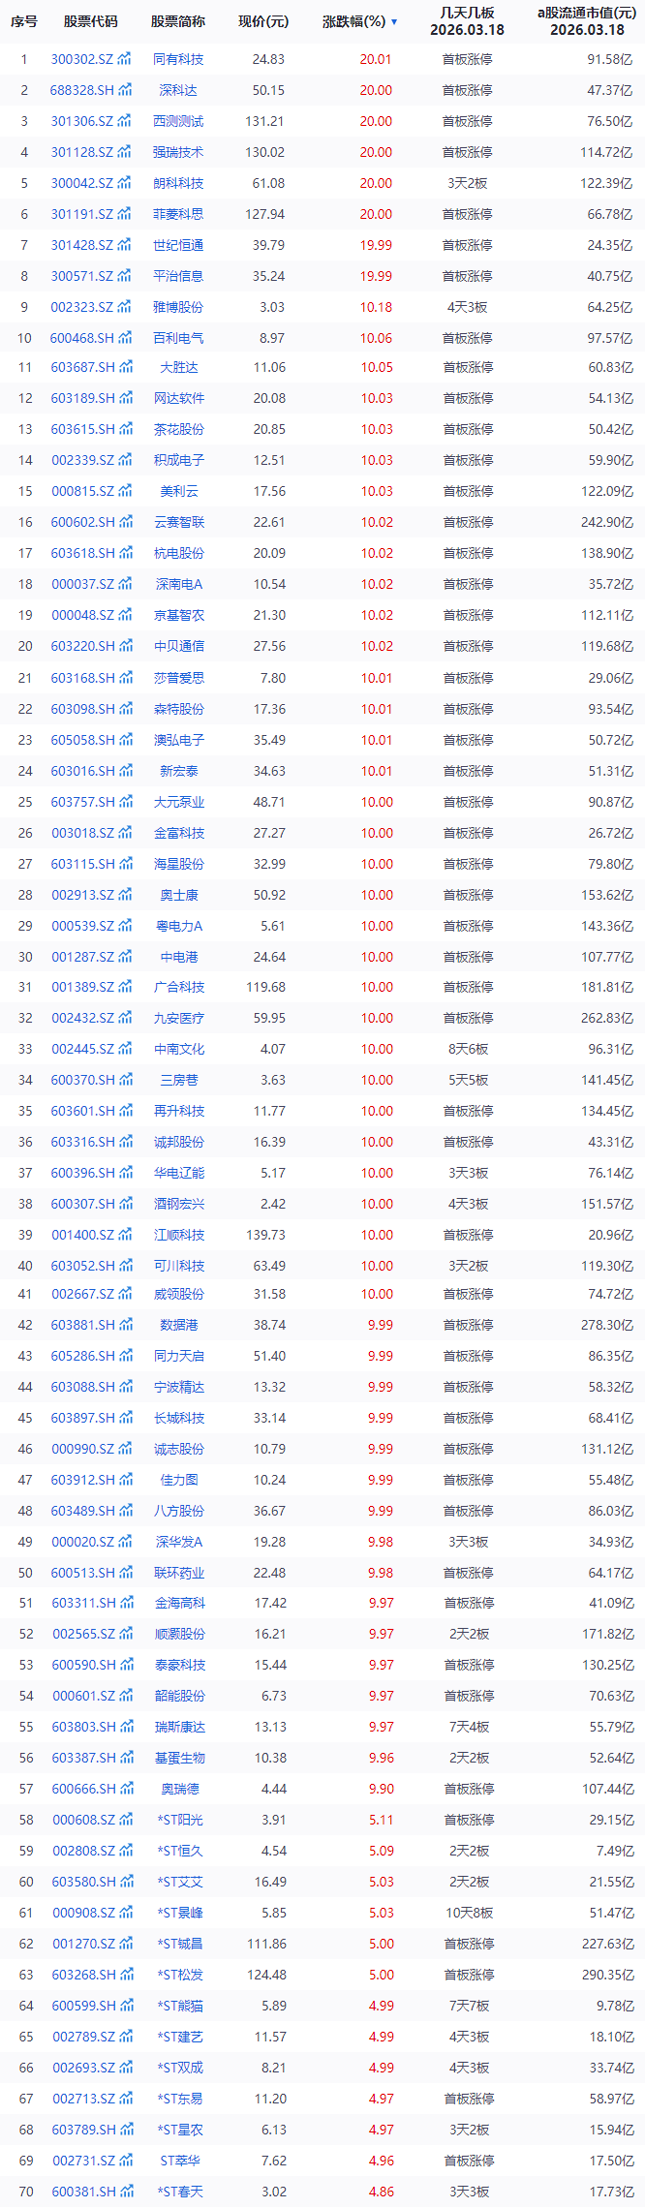Open stock name link 同有科技
The image size is (645, 2208).
(x=179, y=60)
